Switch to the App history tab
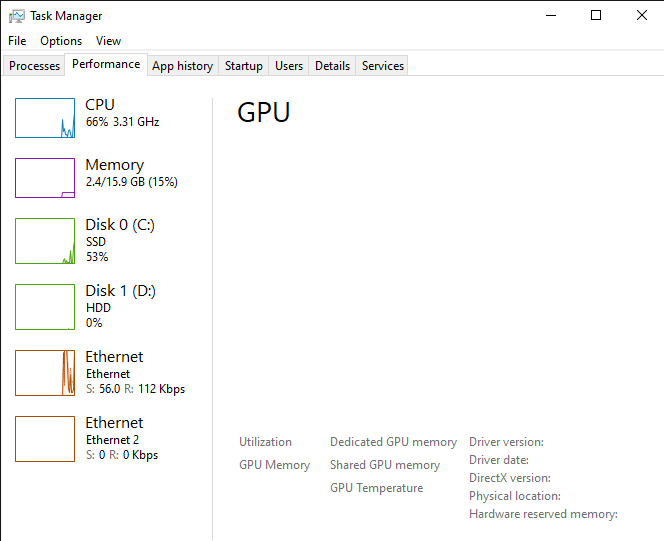Screen dimensions: 664x541 182,66
